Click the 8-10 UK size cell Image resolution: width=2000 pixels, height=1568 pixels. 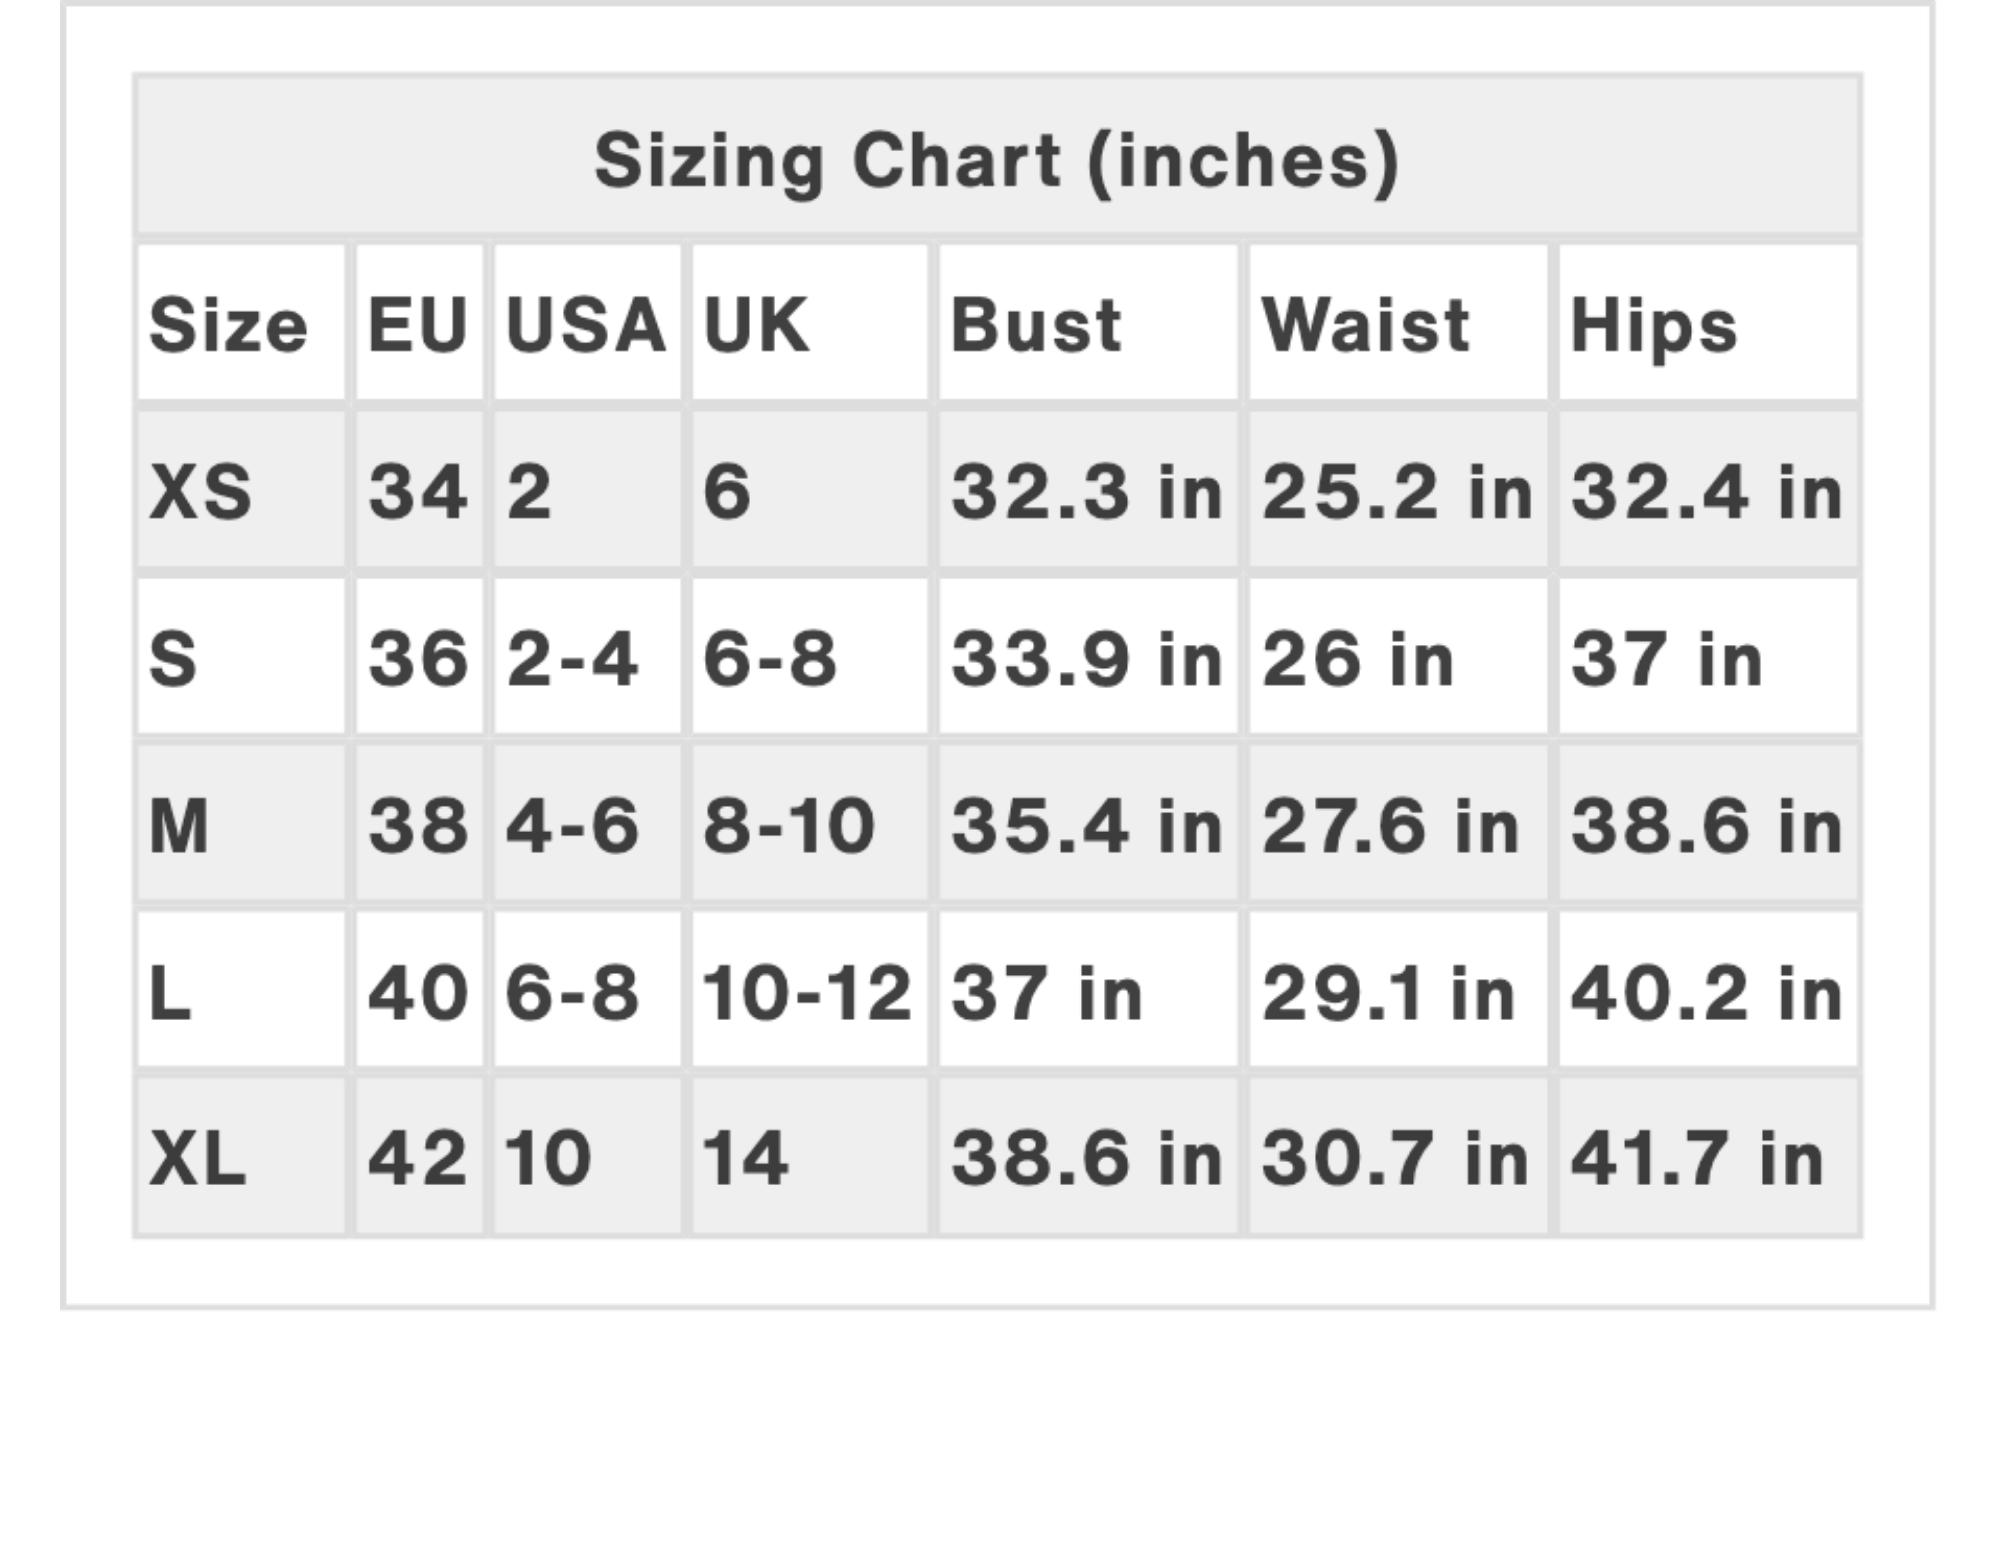[789, 826]
